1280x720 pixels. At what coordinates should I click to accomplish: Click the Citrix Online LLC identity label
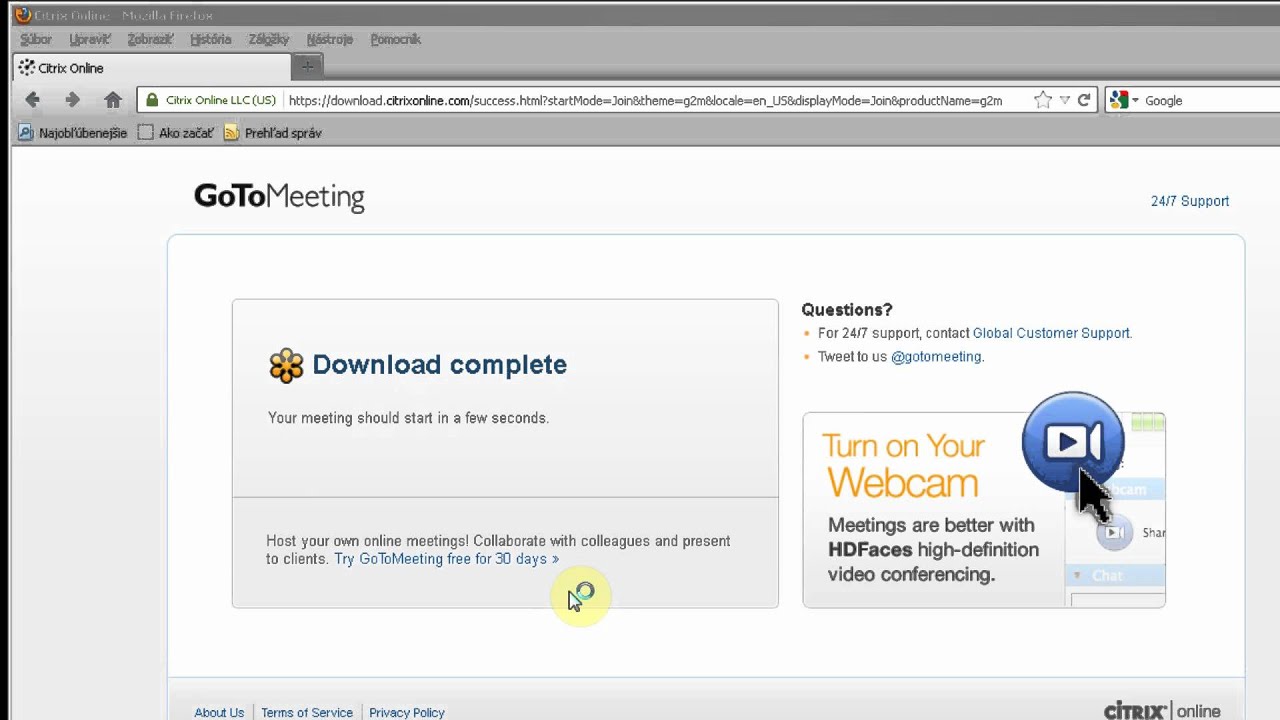220,100
